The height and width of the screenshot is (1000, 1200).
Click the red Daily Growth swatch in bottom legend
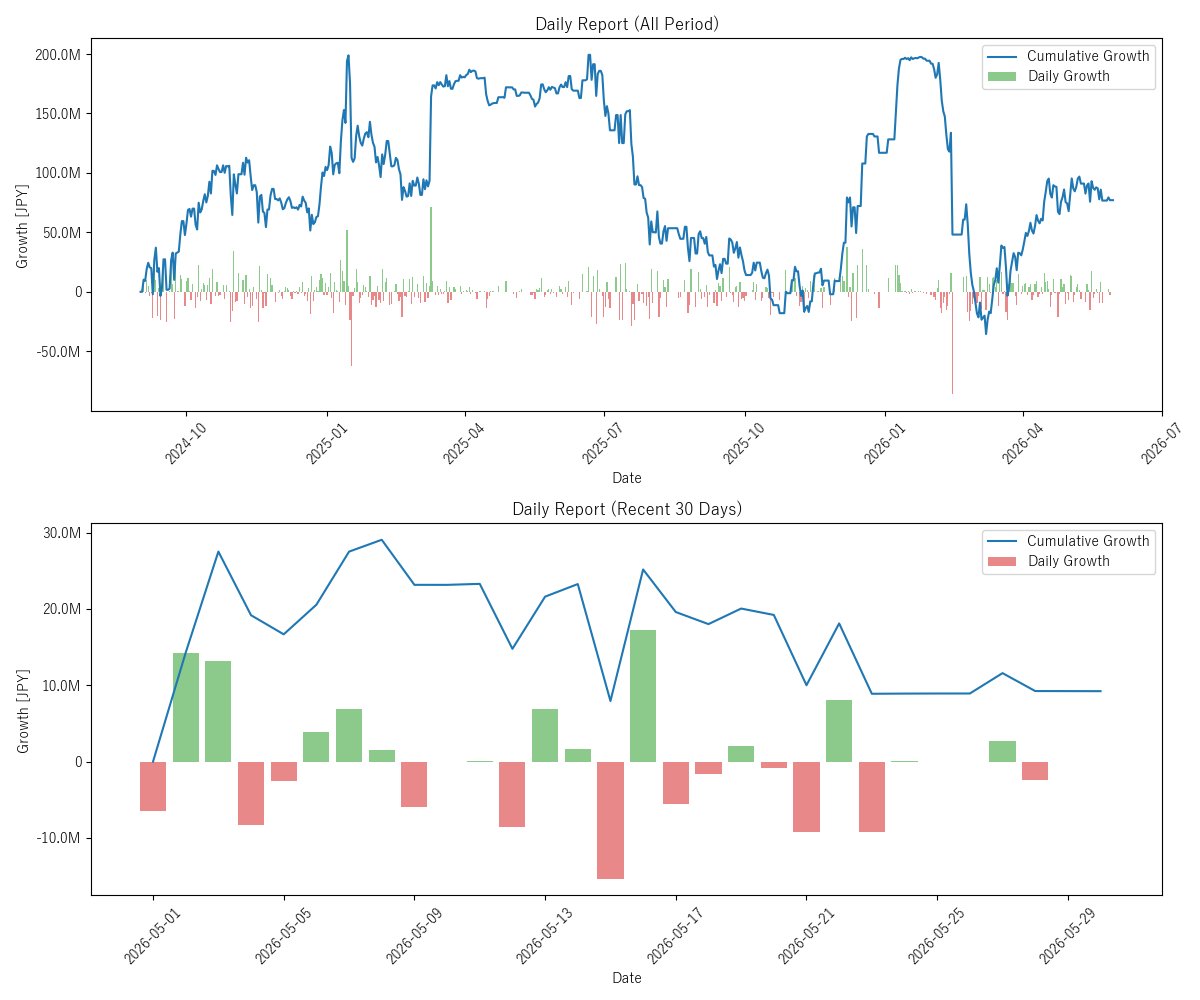coord(1002,561)
